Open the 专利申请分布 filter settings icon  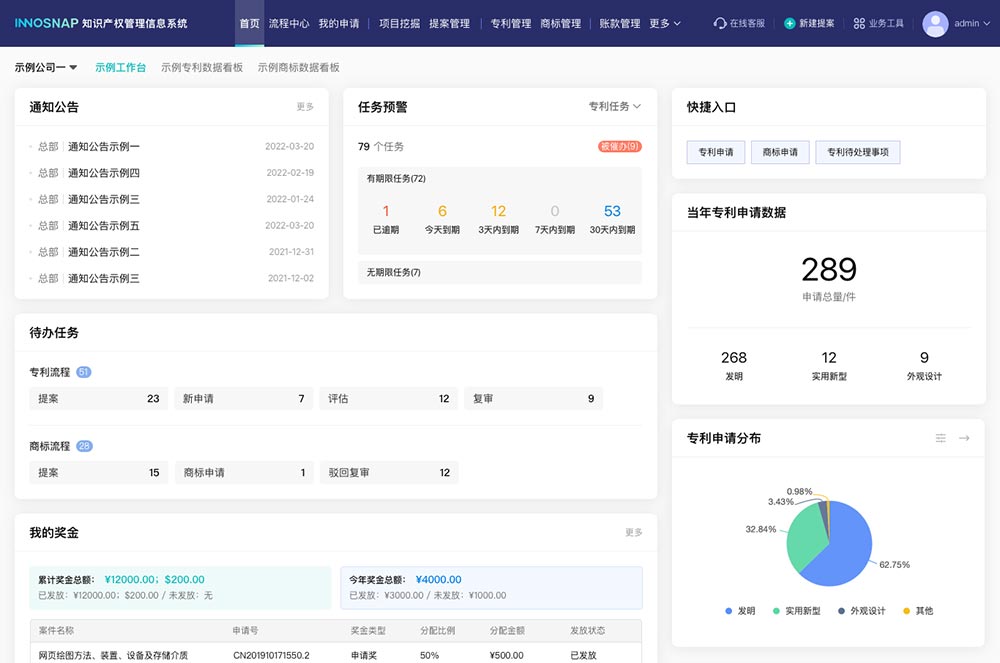pos(940,438)
